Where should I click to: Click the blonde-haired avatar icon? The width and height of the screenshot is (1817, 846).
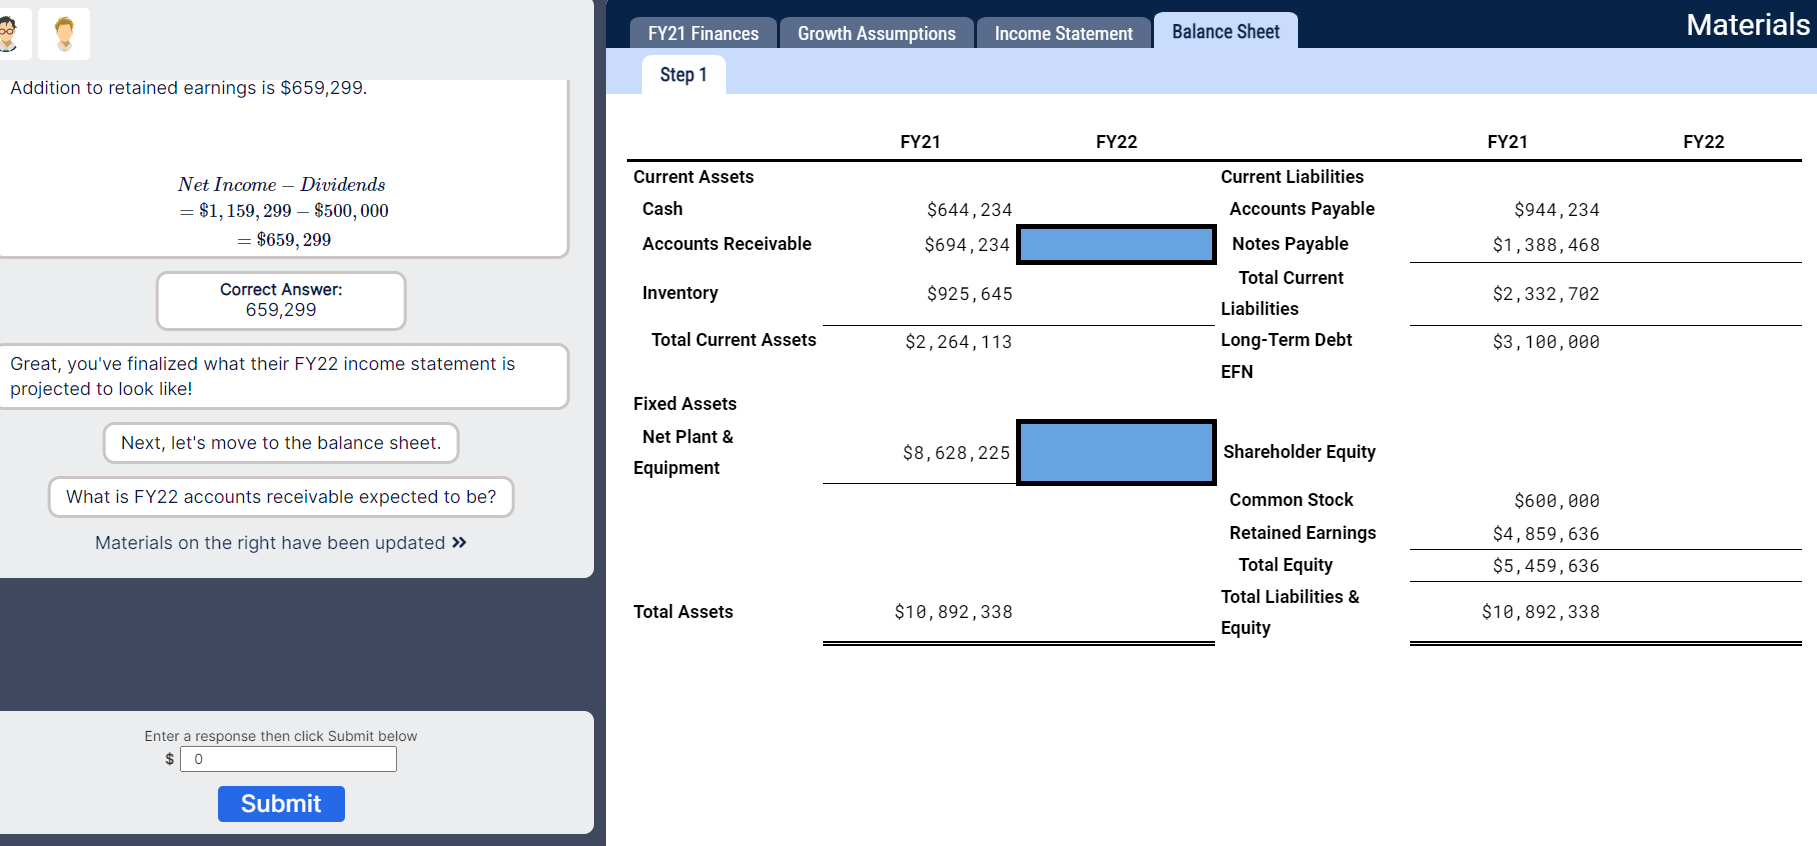click(64, 34)
